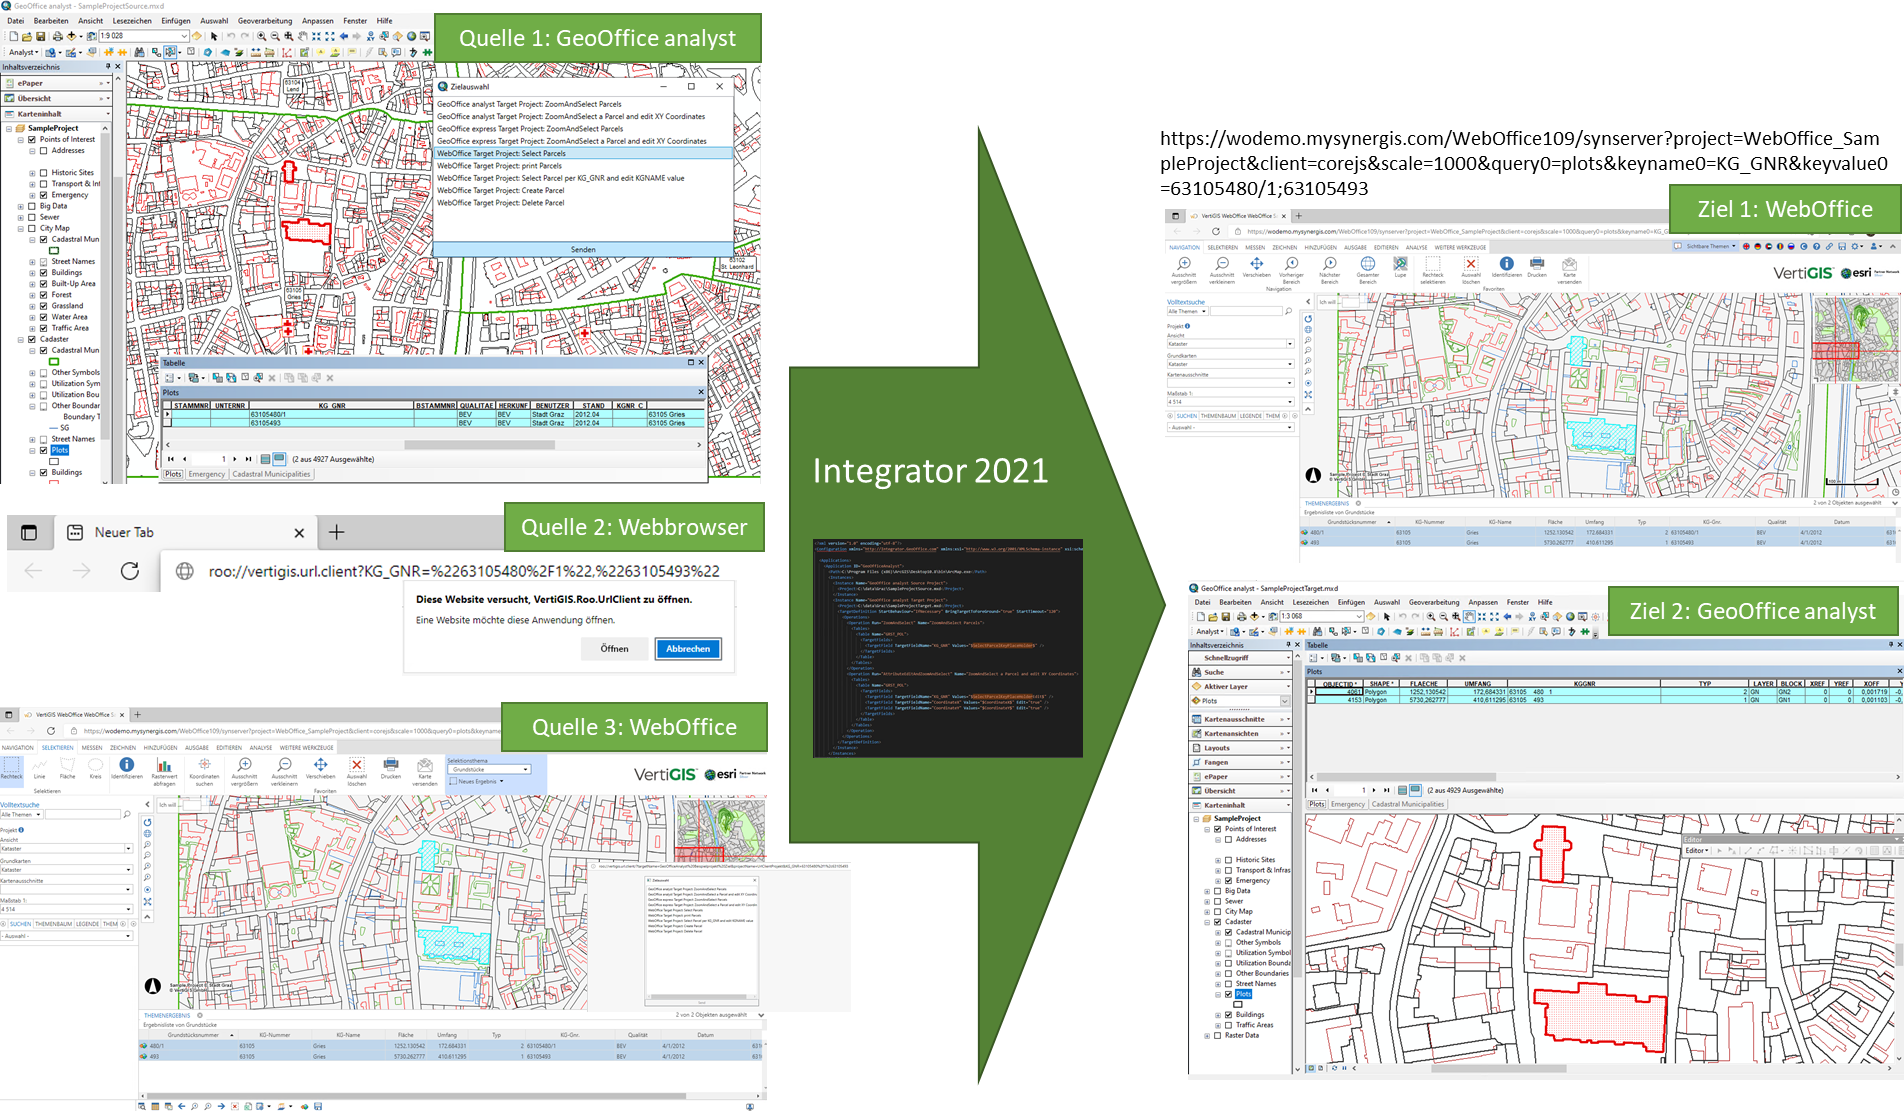Reload page in the Neuer Tab browser
The height and width of the screenshot is (1111, 1904).
click(x=130, y=571)
